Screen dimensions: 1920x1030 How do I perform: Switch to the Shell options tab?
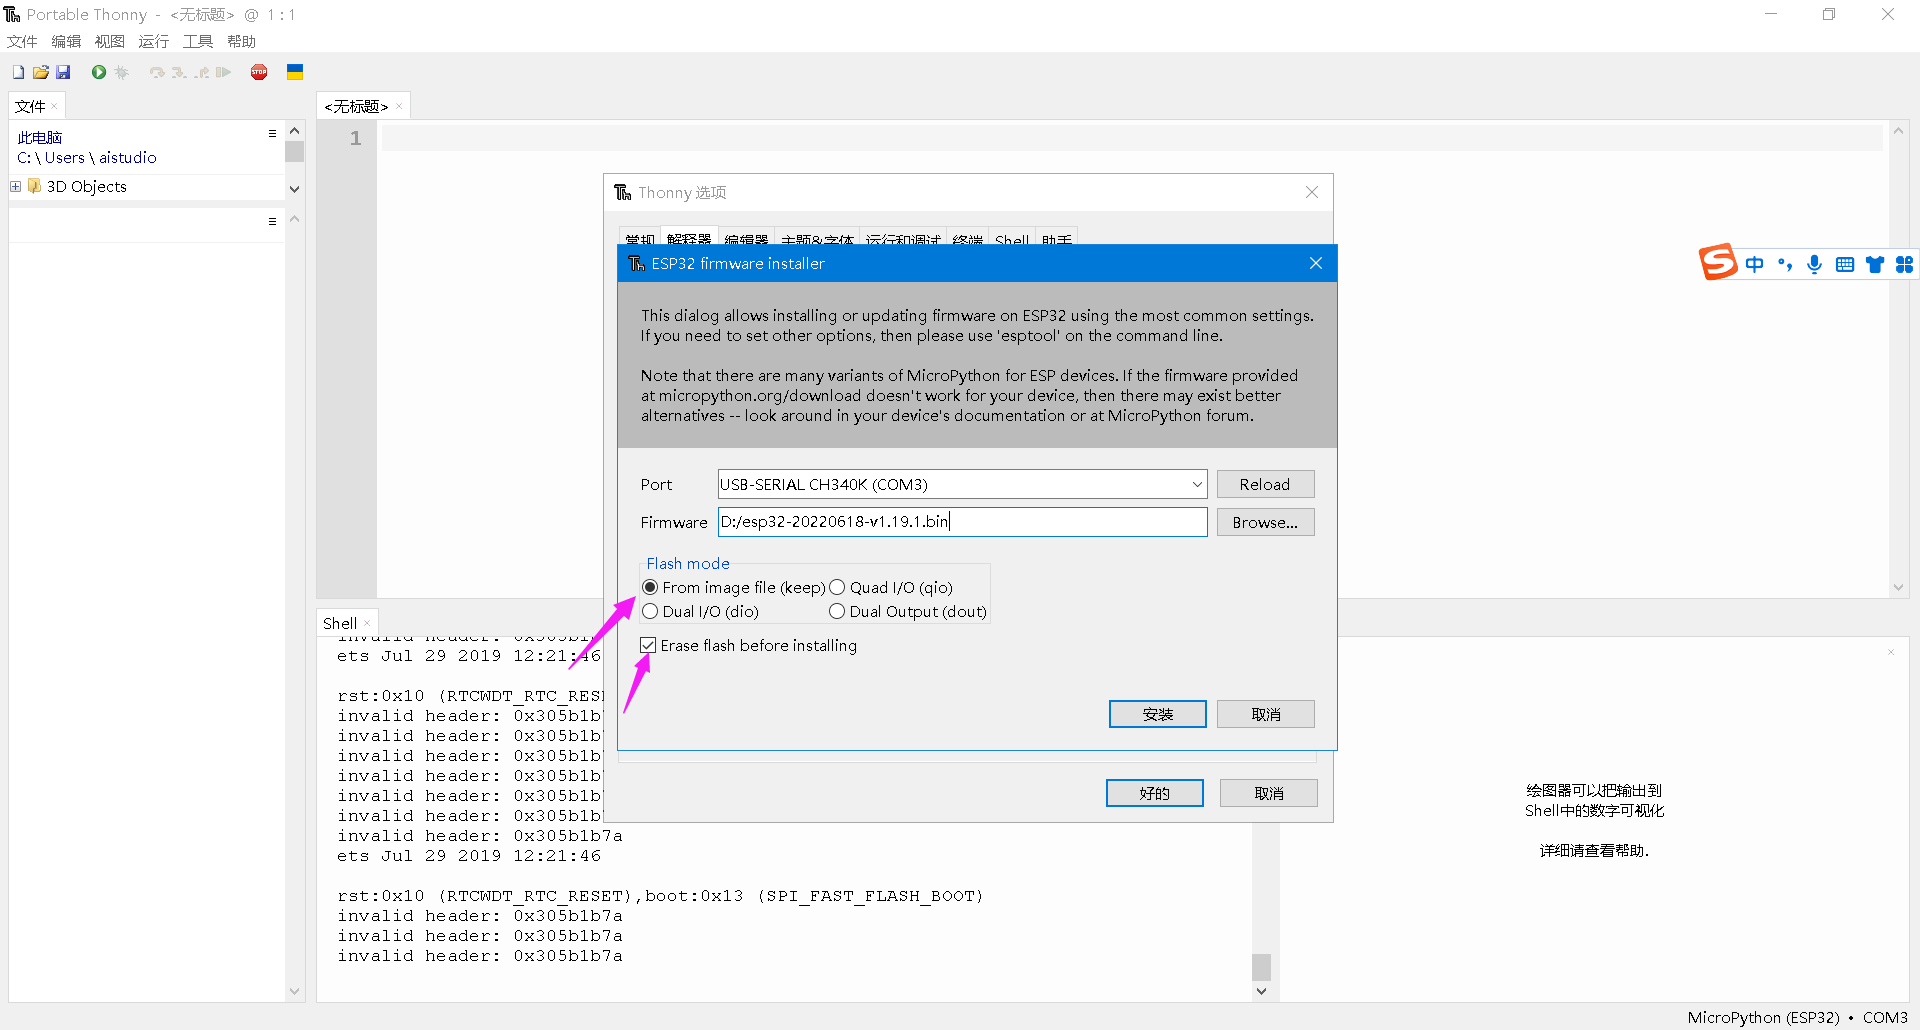pyautogui.click(x=1011, y=239)
